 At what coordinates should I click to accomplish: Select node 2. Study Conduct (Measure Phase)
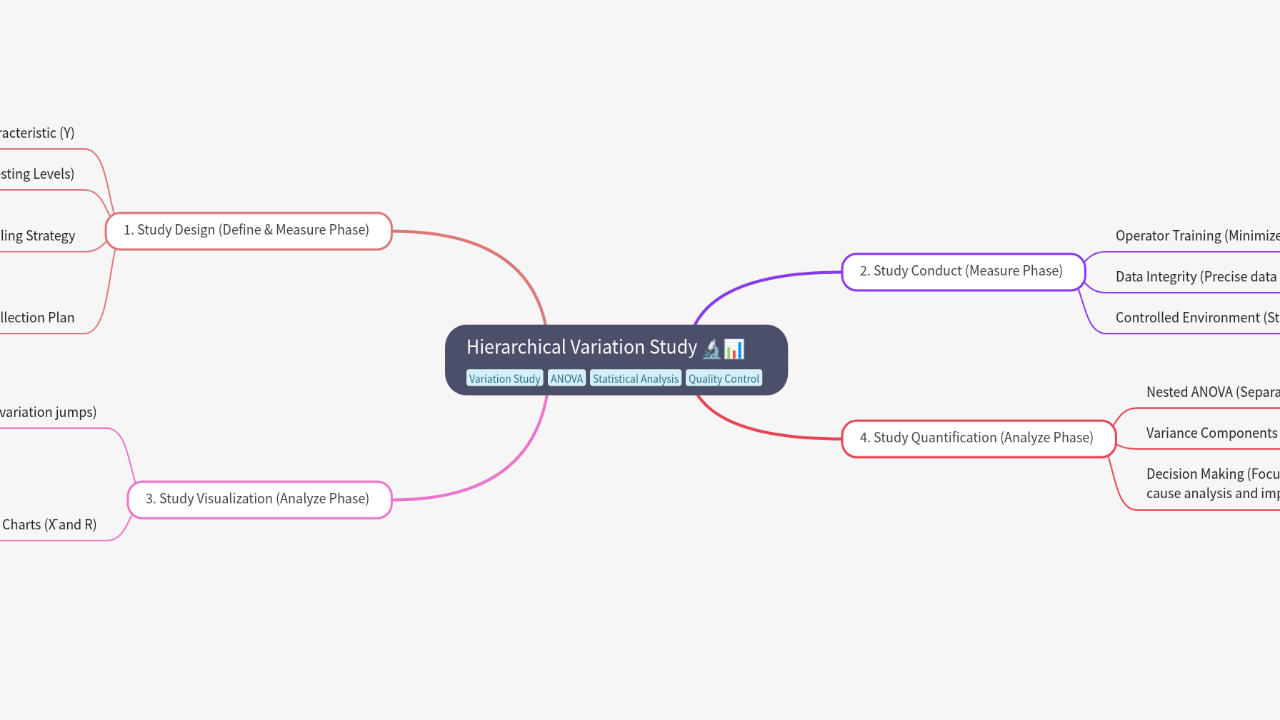click(963, 271)
